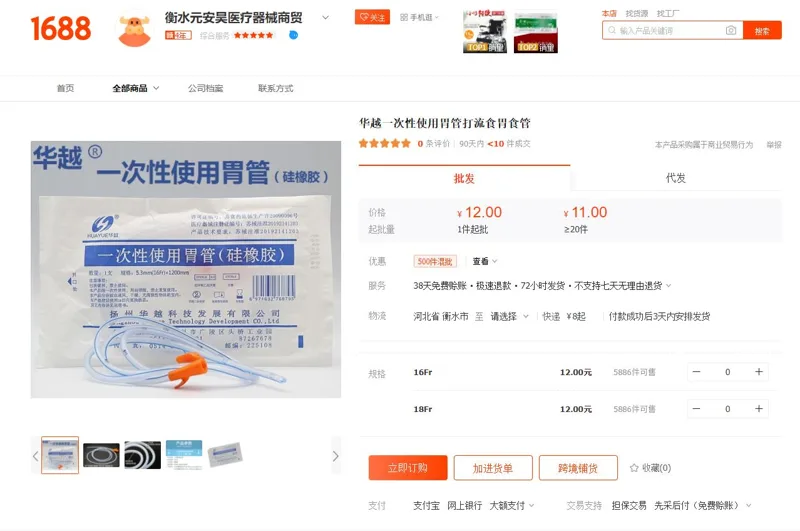Screen dimensions: 800x531
Task: Increase the 18Fr quantity
Action: (759, 409)
